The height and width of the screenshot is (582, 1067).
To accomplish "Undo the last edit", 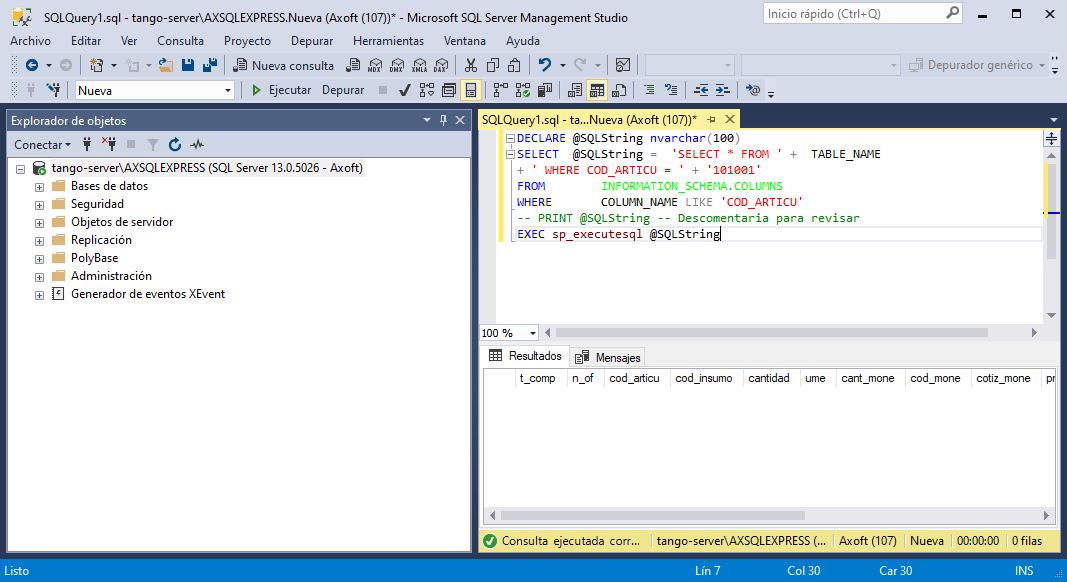I will click(544, 65).
